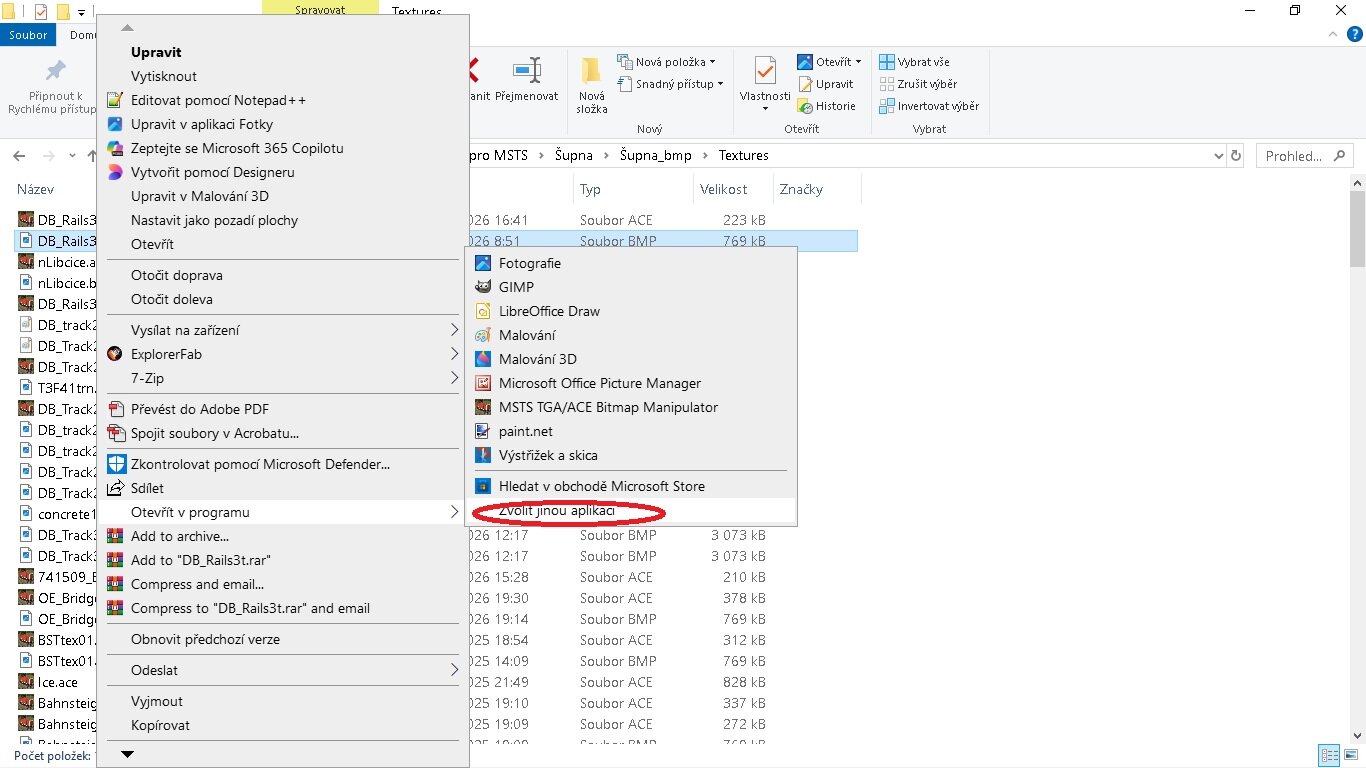
Task: Choose paint.net in the open-with list
Action: 525,431
